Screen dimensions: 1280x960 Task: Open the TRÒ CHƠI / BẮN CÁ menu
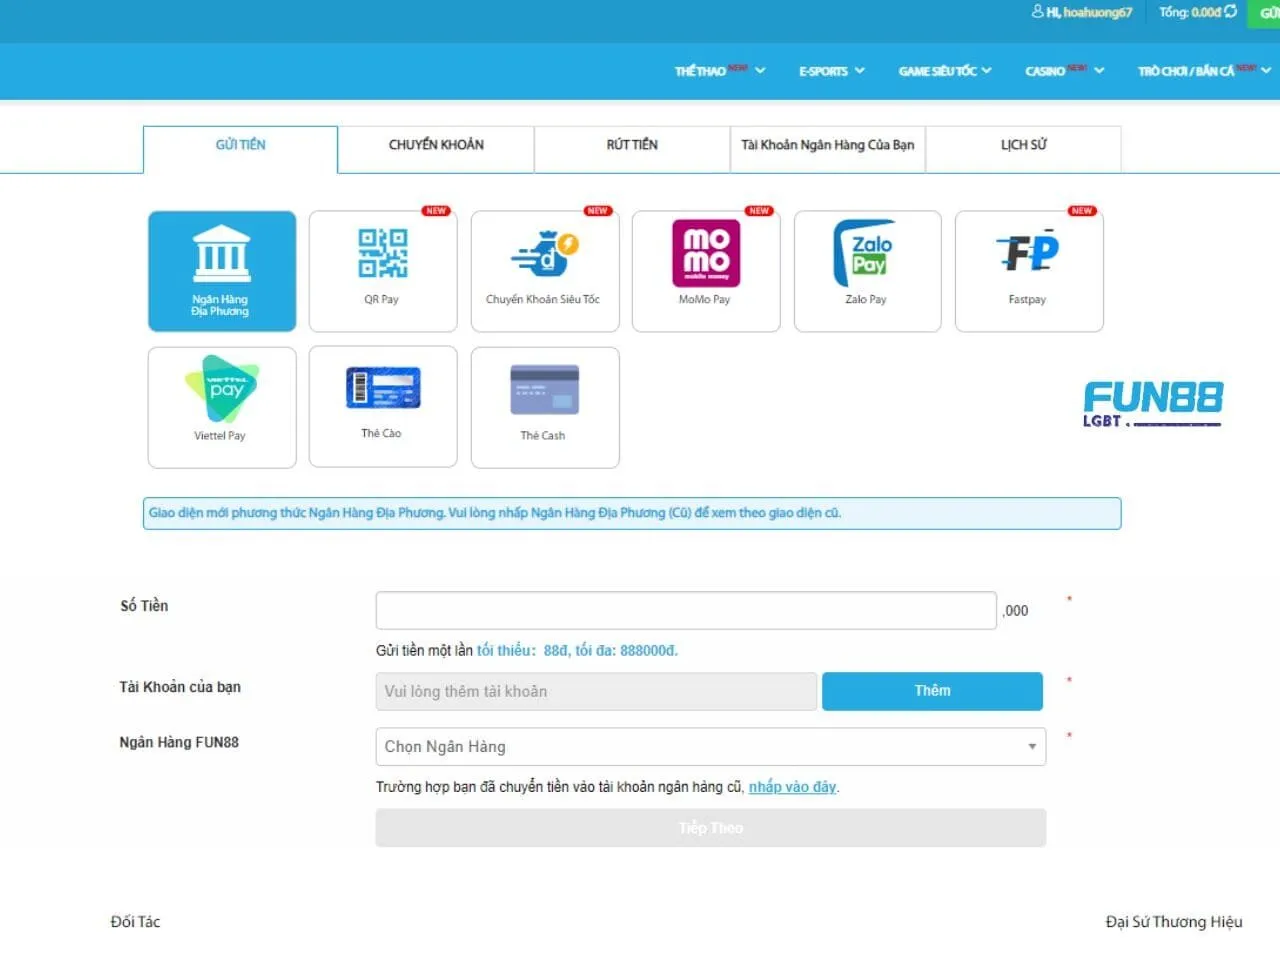[x=1204, y=71]
